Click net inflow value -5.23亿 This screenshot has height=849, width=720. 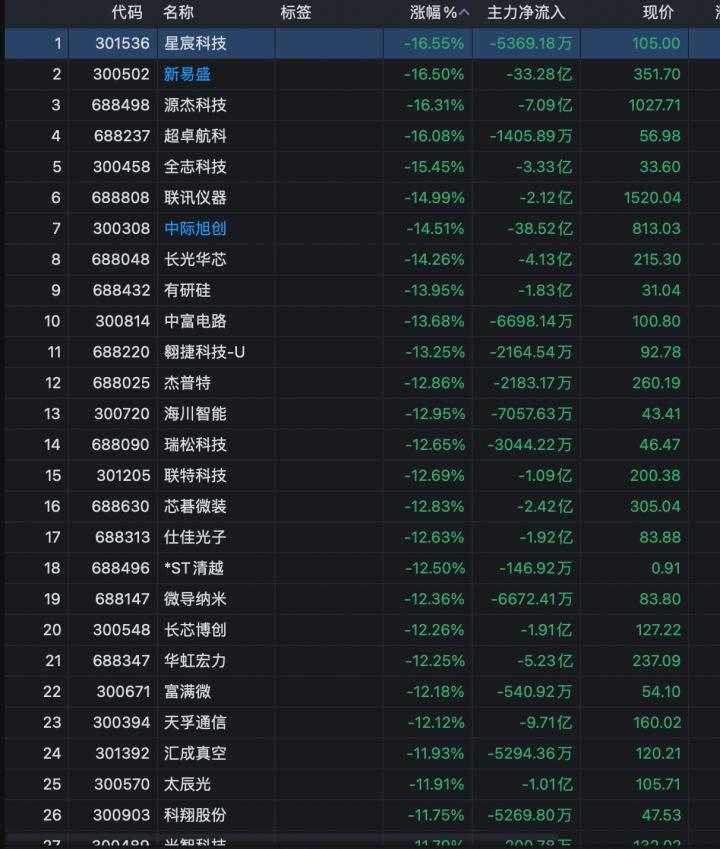coord(545,661)
